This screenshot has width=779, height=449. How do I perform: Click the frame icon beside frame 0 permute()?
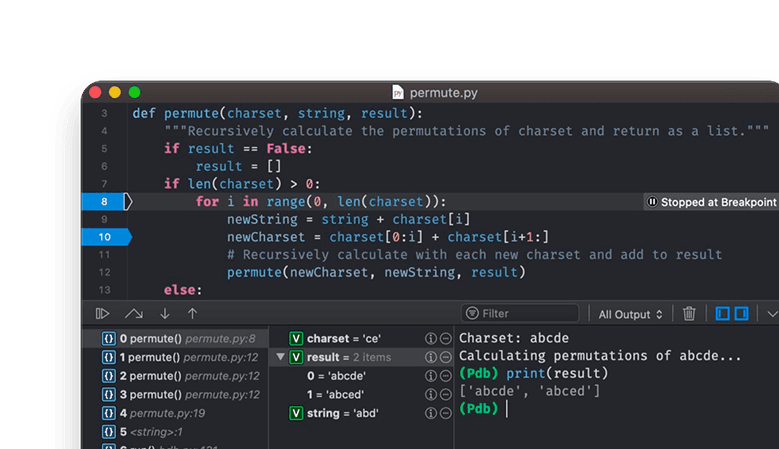109,339
